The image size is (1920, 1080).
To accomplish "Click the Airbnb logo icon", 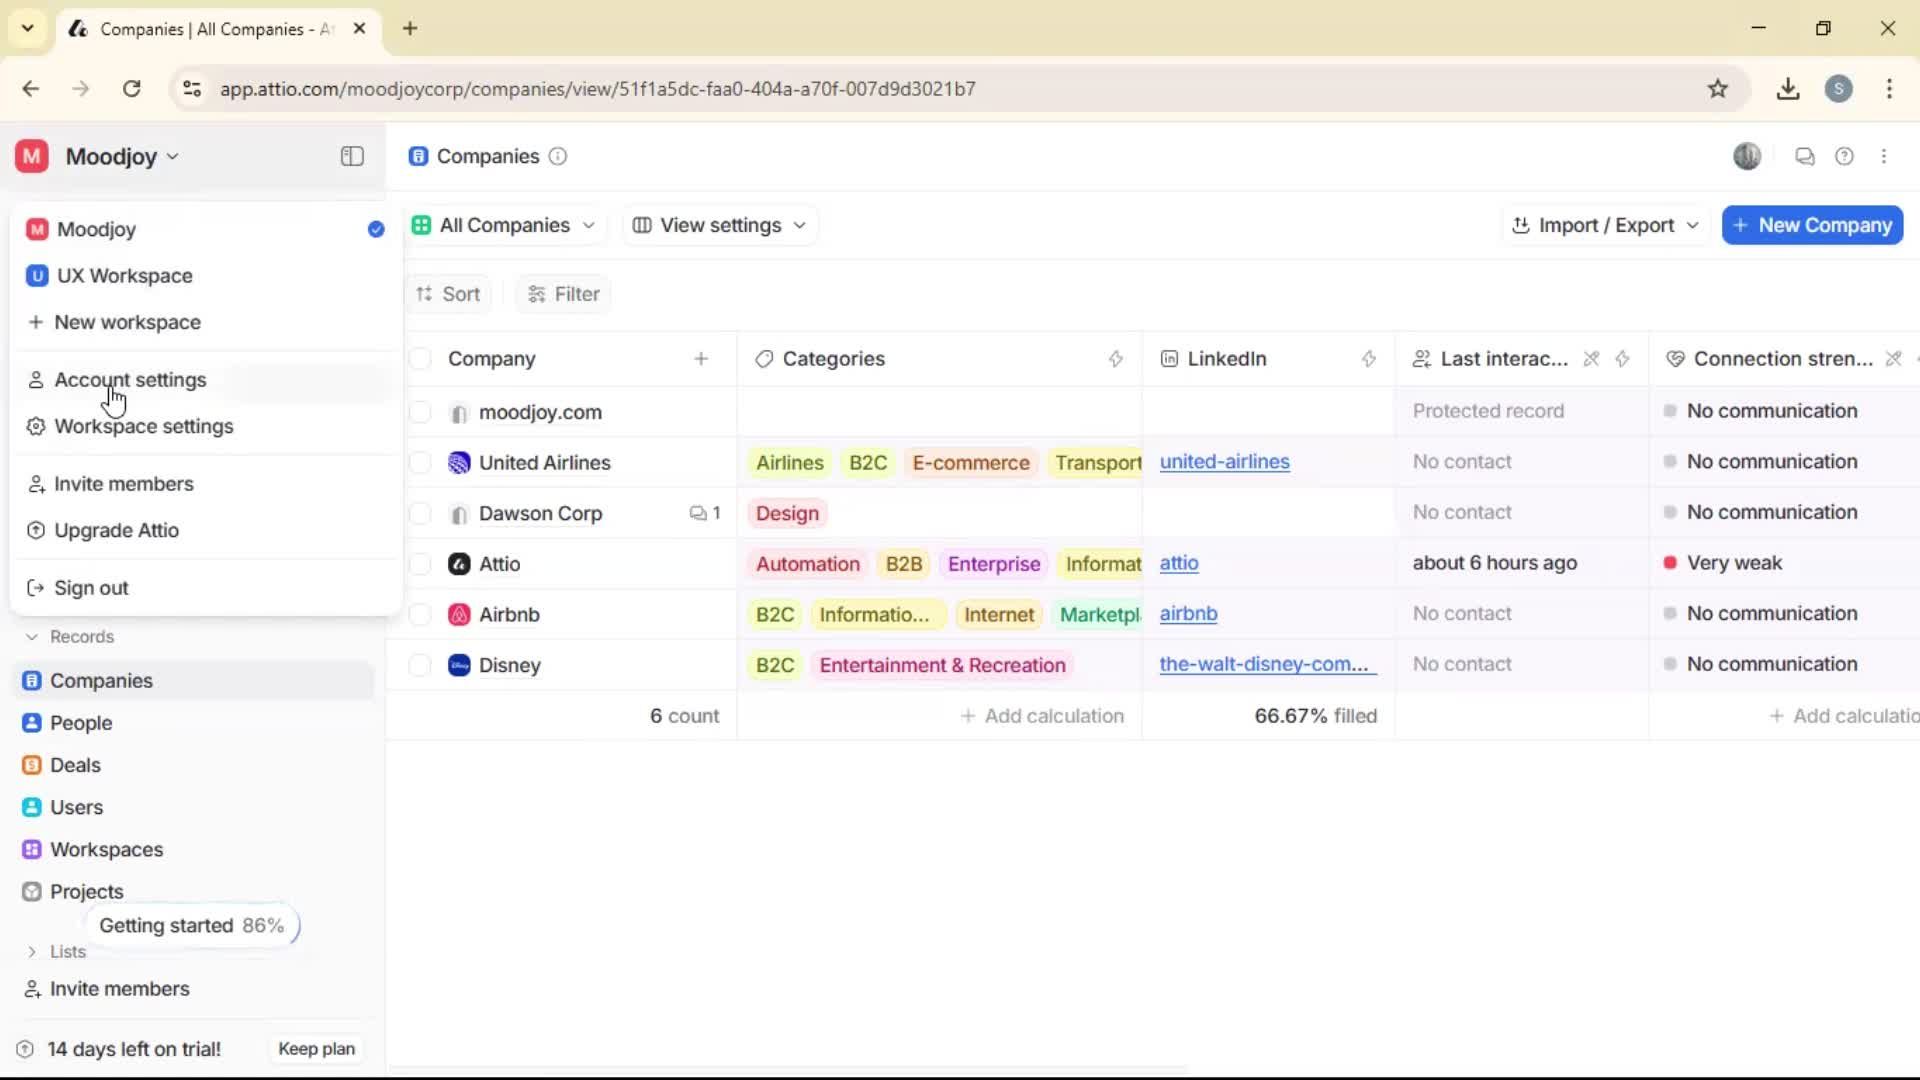I will click(459, 614).
